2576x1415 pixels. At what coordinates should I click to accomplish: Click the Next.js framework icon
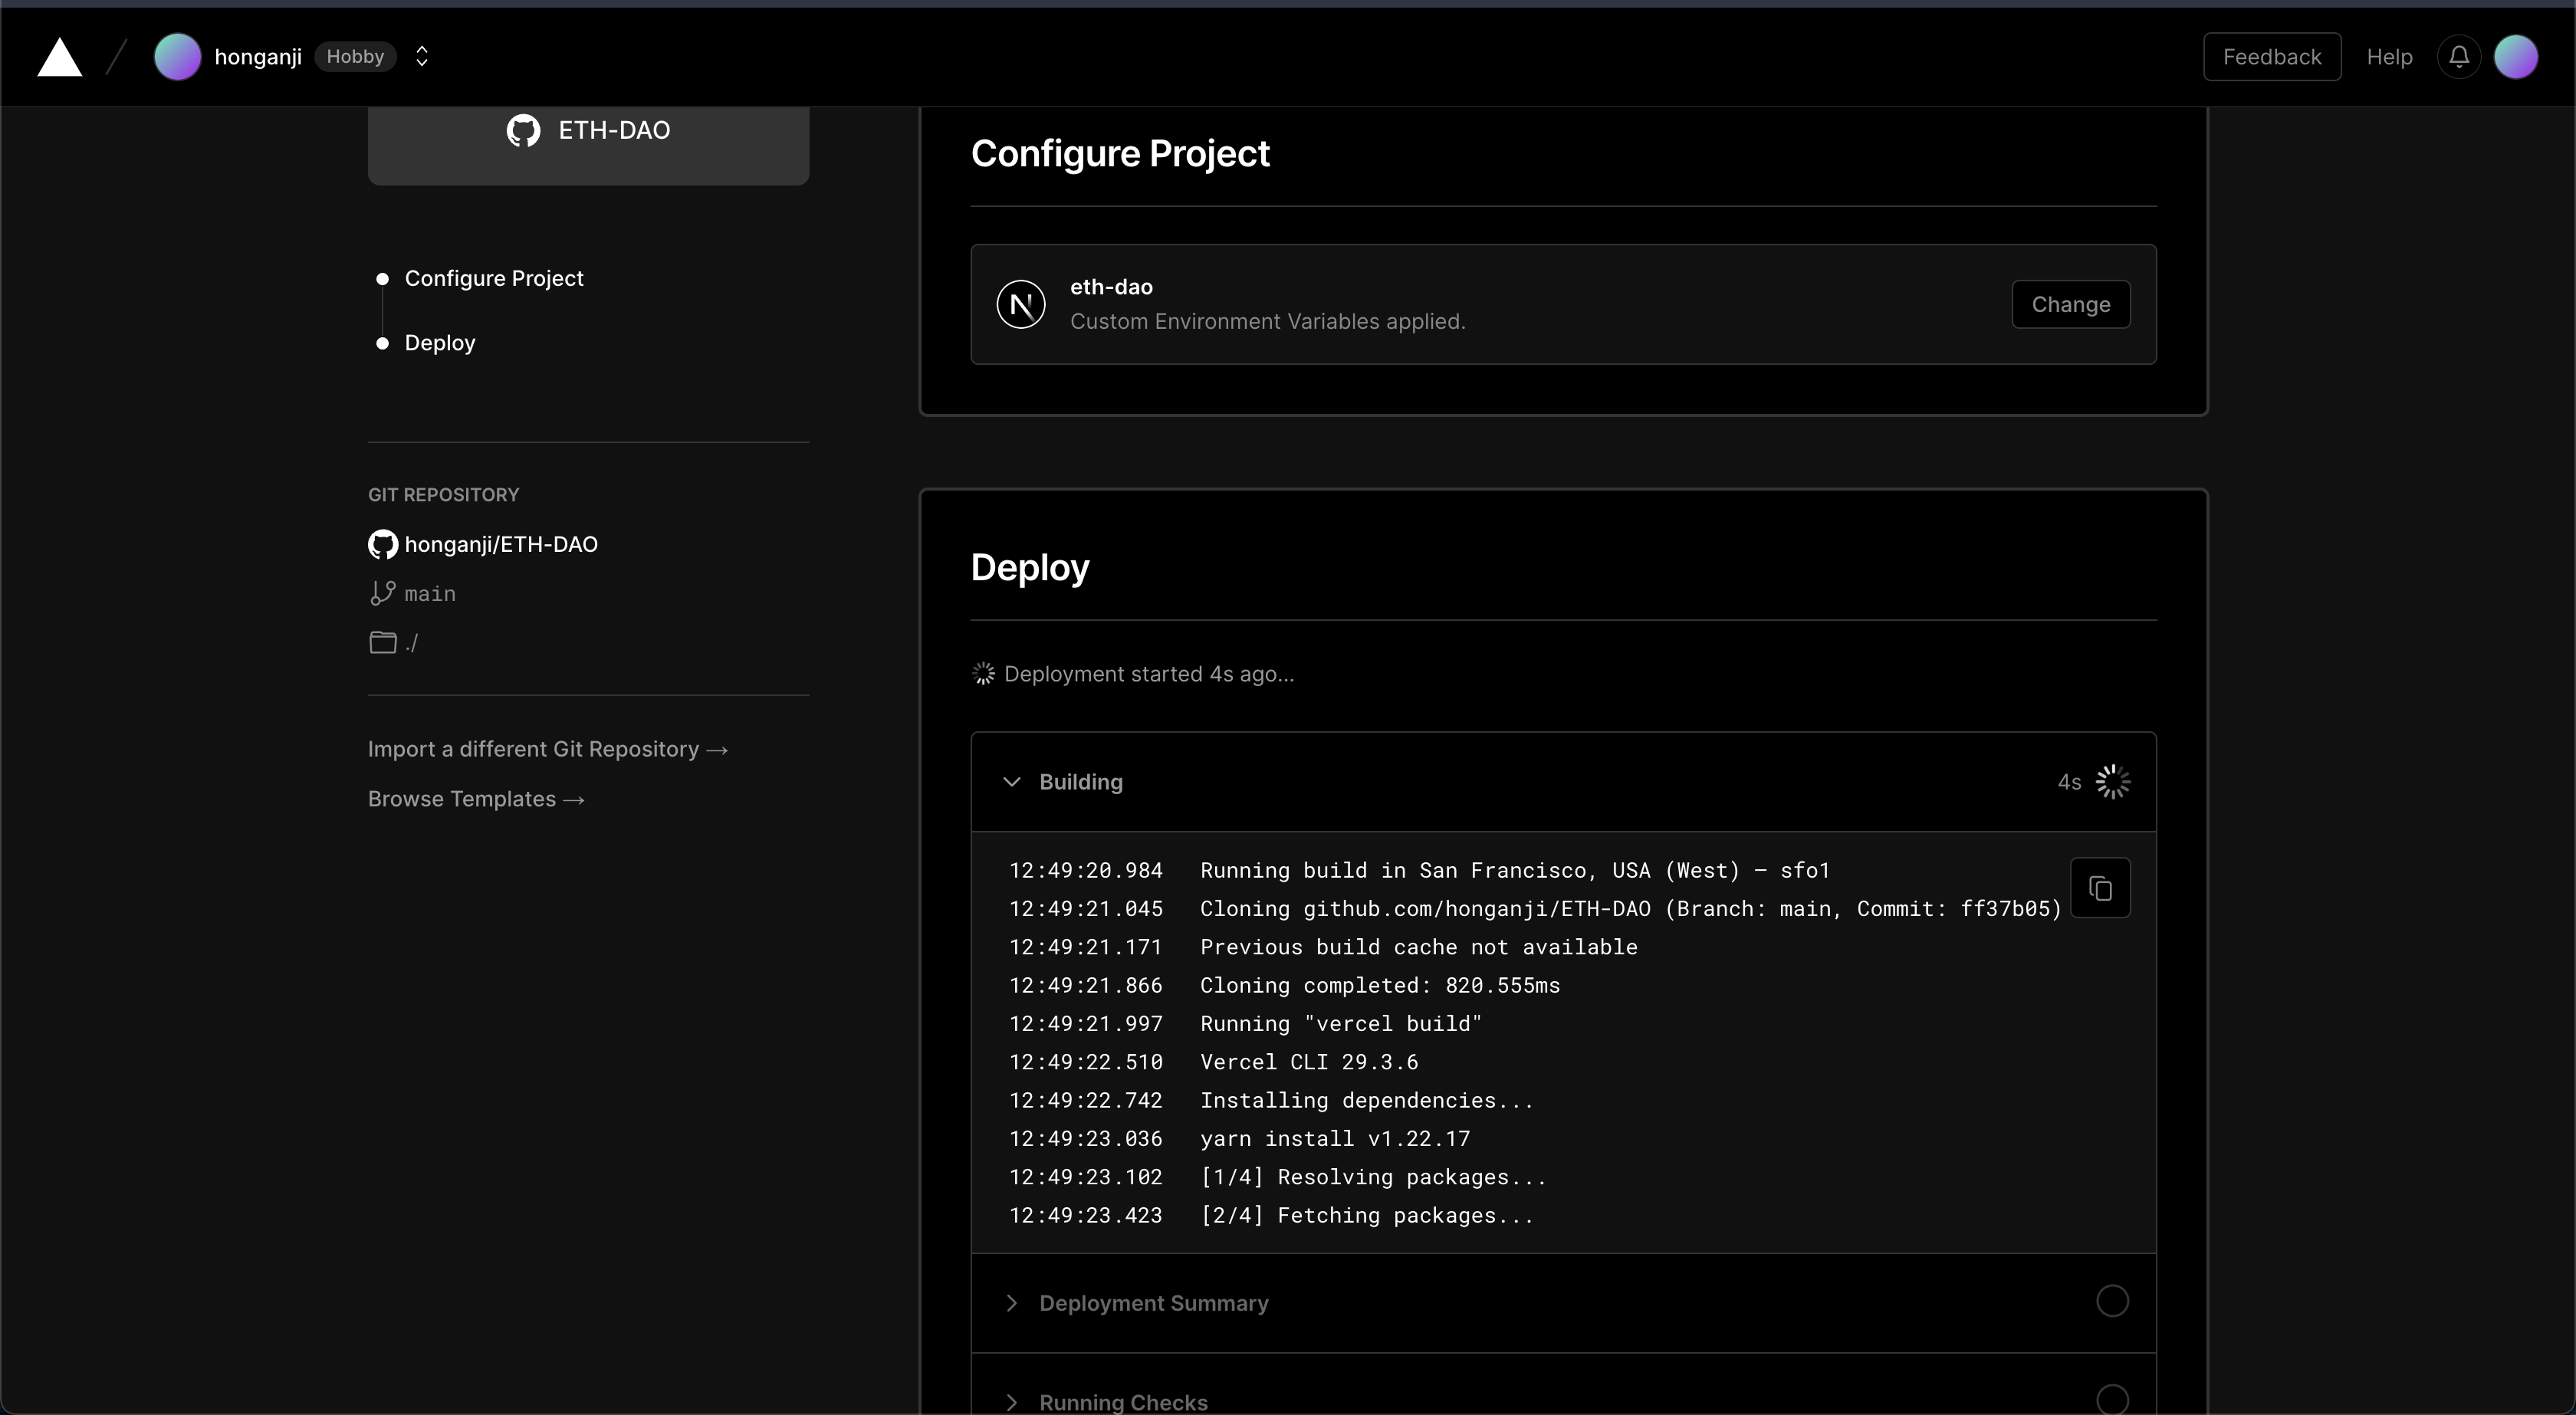[1021, 305]
